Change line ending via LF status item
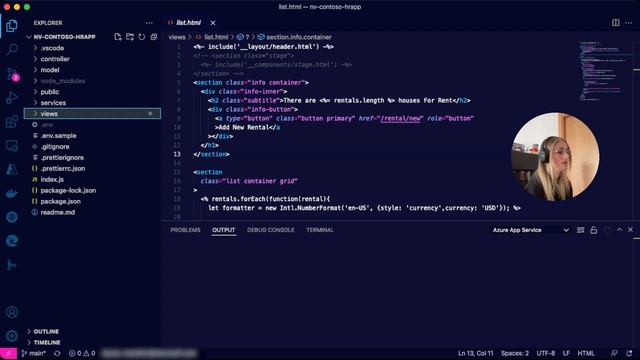The width and height of the screenshot is (640, 360). pyautogui.click(x=566, y=353)
